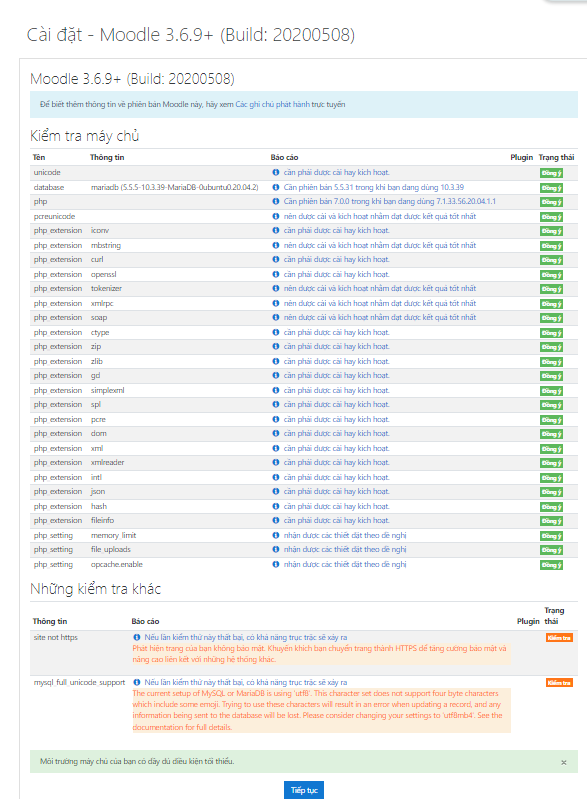Click the info icon for fileinfo extension
587x799 pixels.
click(x=276, y=521)
